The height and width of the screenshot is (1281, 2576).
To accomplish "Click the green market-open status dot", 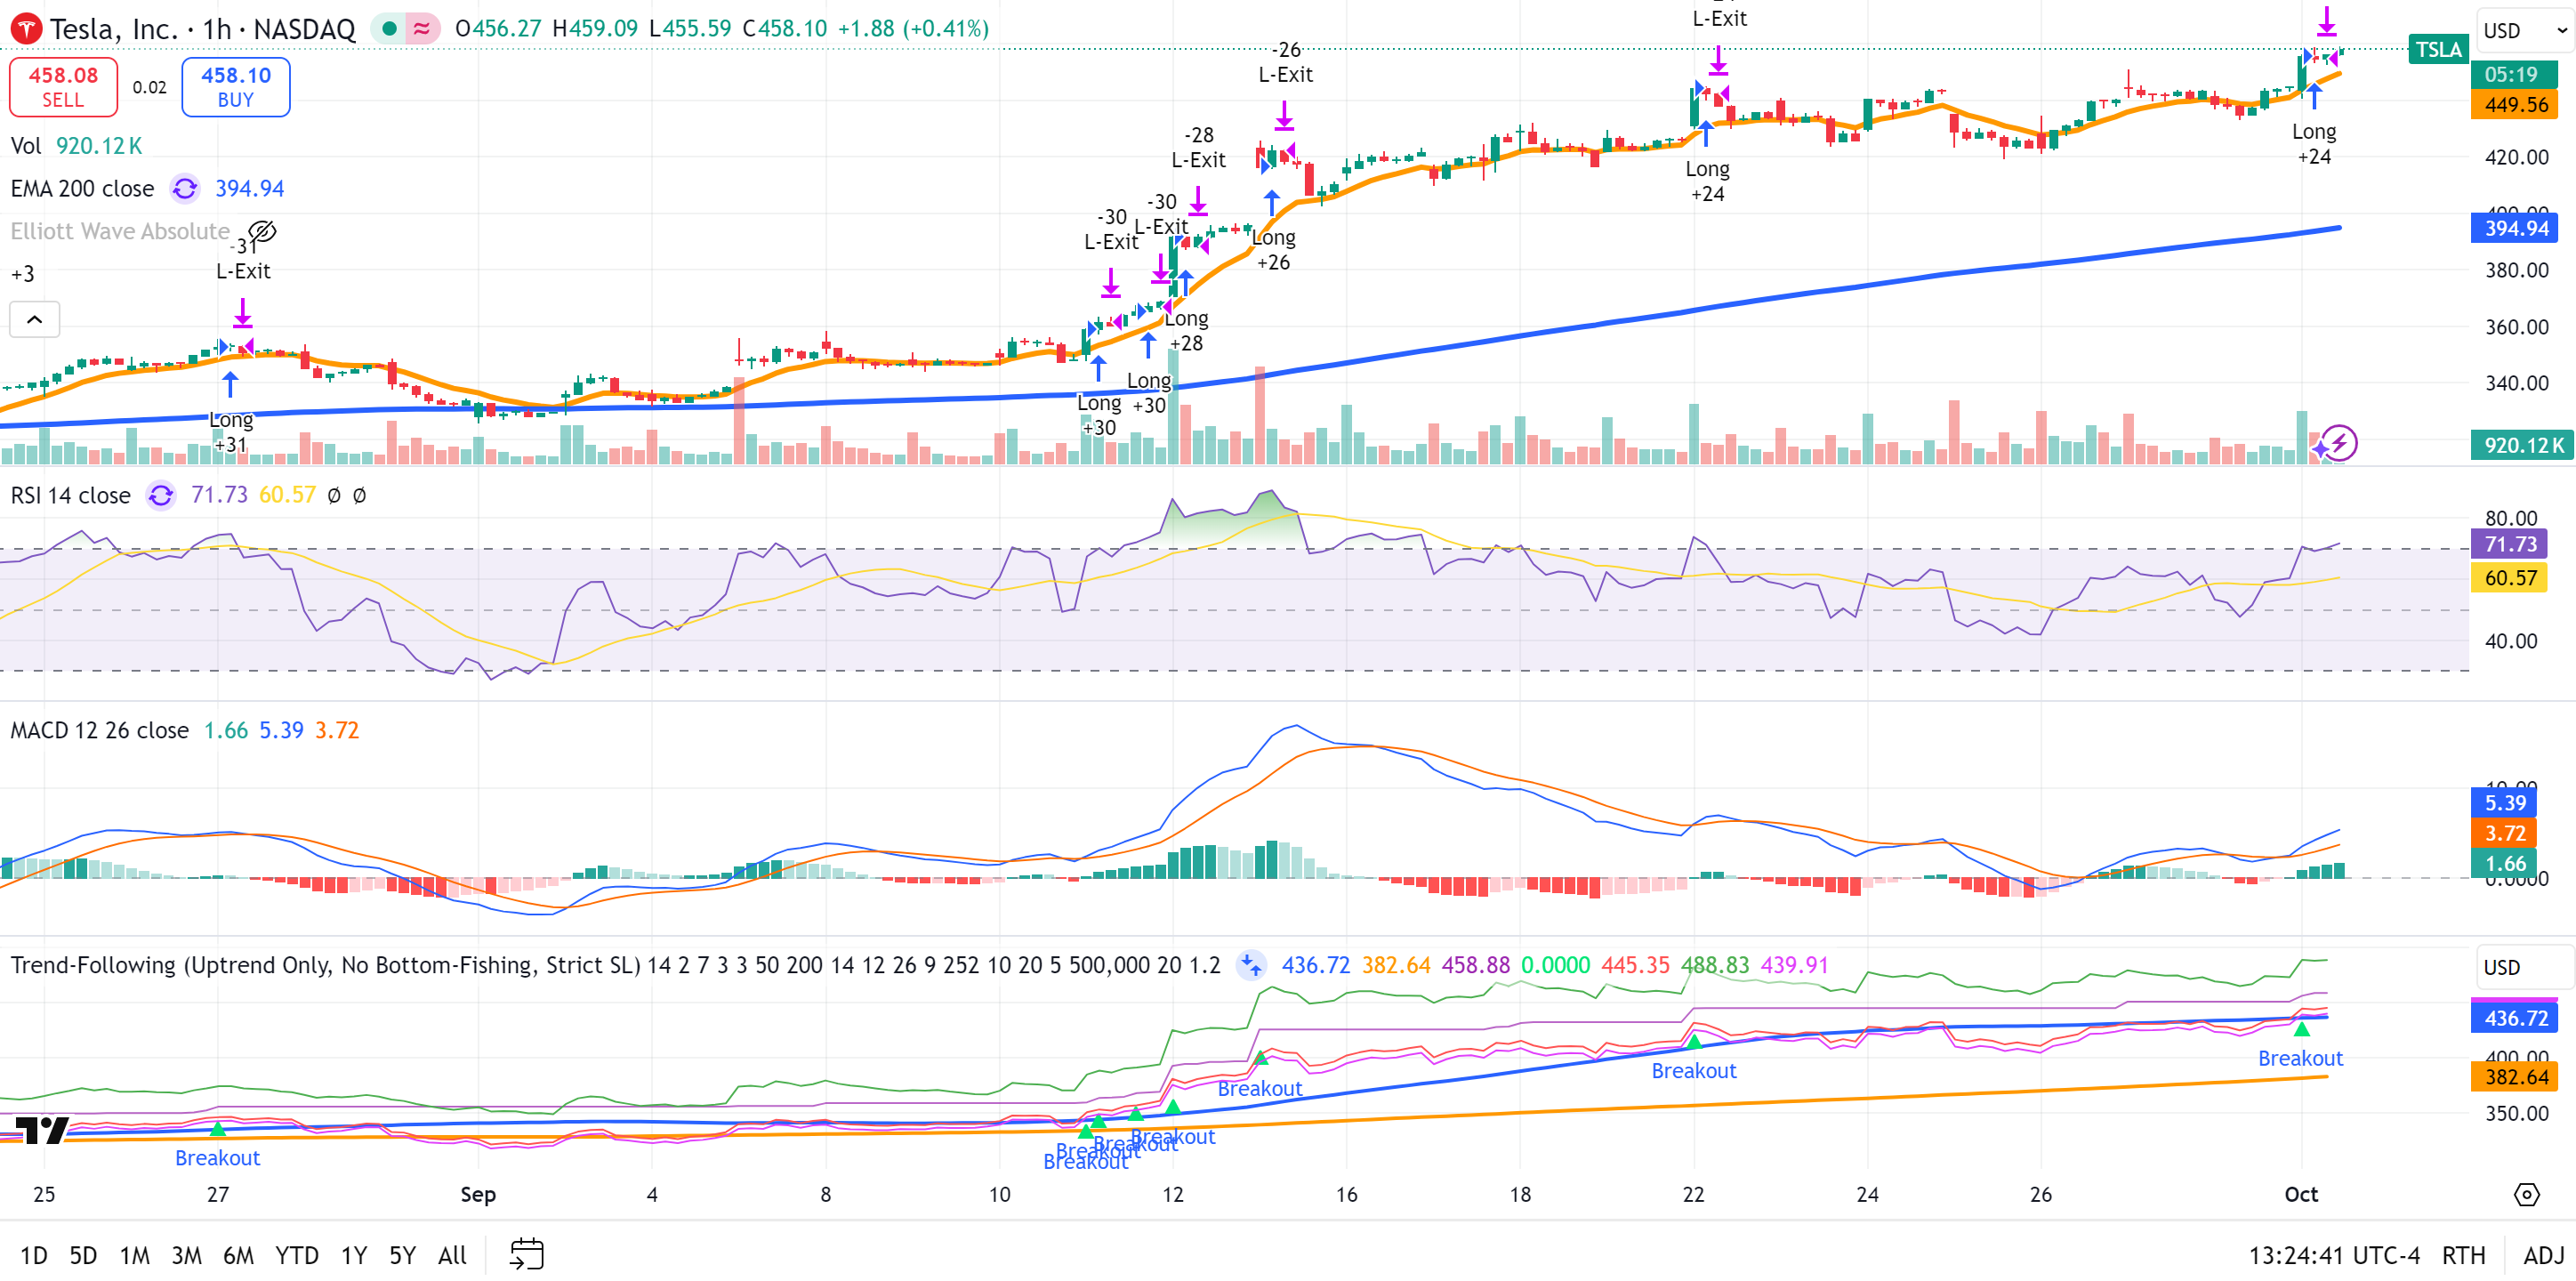I will [x=389, y=29].
